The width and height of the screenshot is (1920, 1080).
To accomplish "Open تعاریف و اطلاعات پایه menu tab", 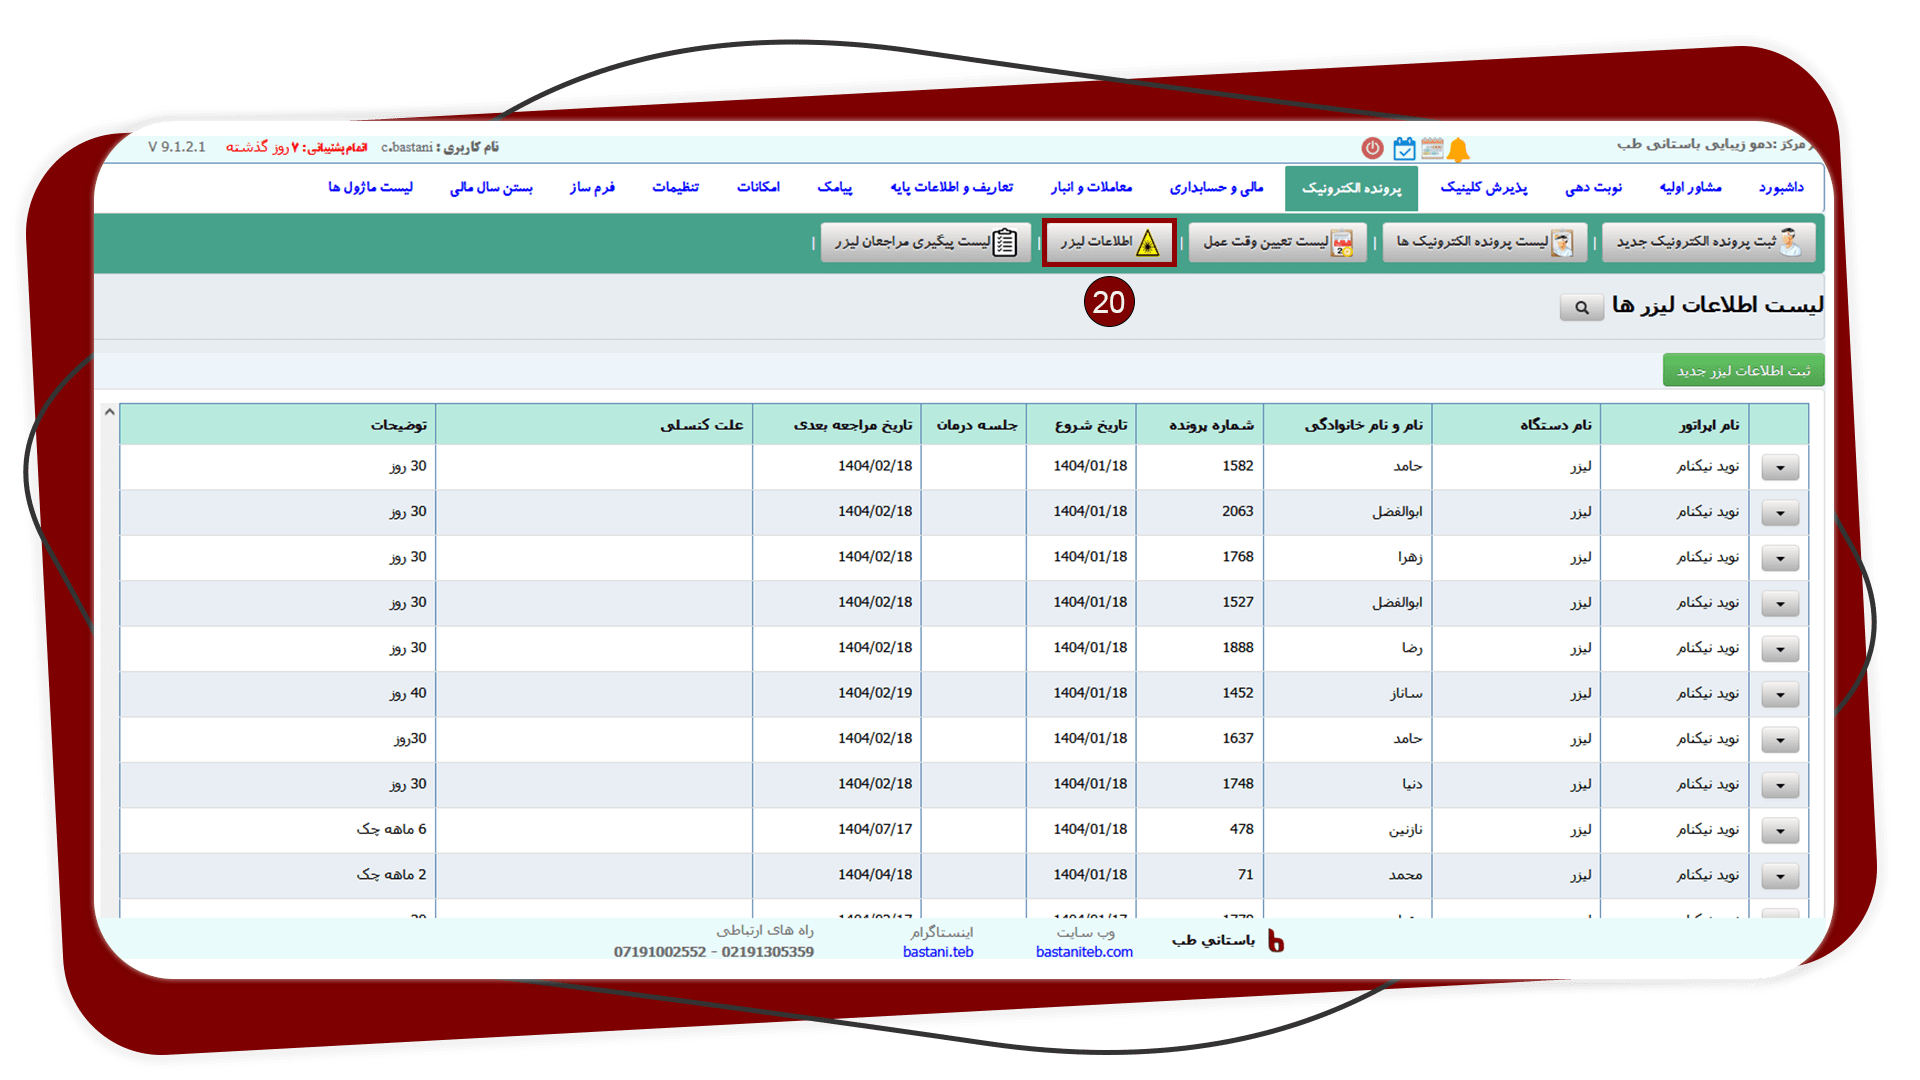I will [951, 188].
